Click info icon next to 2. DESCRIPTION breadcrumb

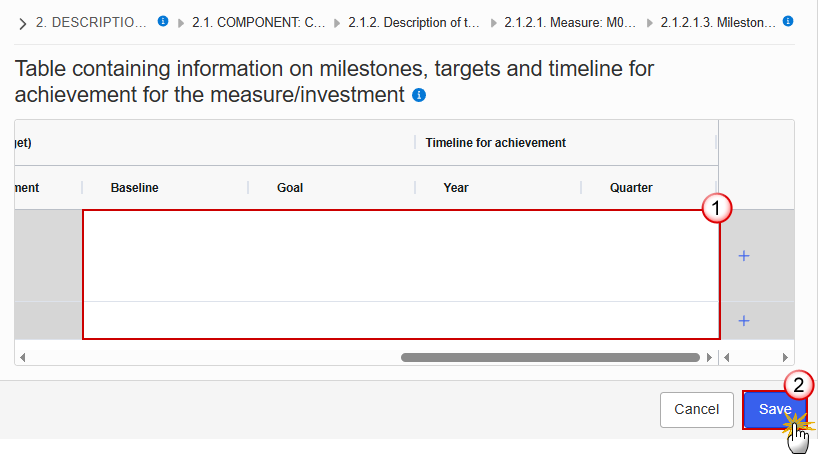163,21
